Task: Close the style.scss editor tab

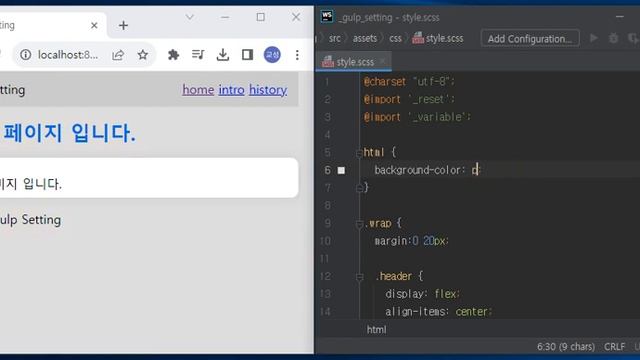Action: [x=382, y=61]
